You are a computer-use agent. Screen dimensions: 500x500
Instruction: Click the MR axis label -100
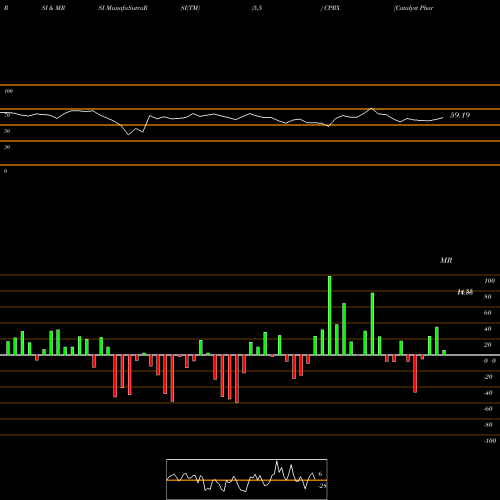tap(490, 441)
